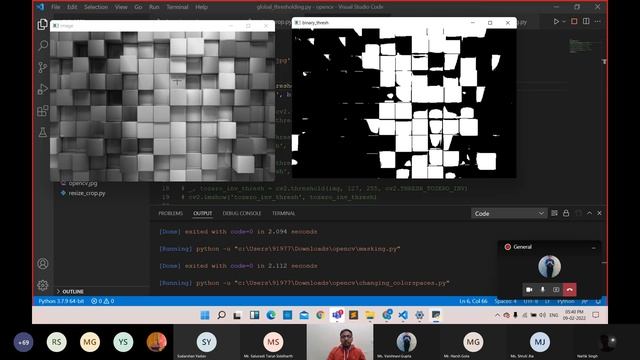Switch to the PROBLEMS tab
640x360 pixels.
[x=170, y=213]
